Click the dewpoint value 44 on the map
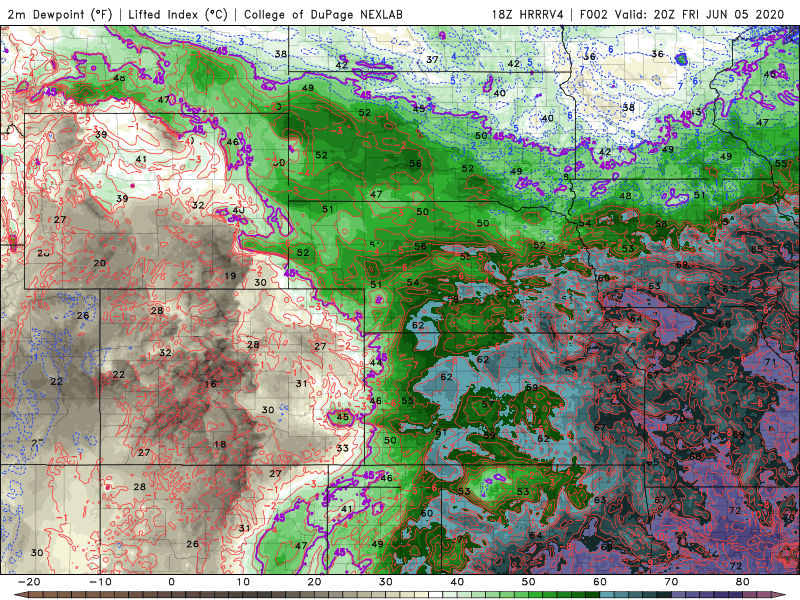 pyautogui.click(x=376, y=362)
